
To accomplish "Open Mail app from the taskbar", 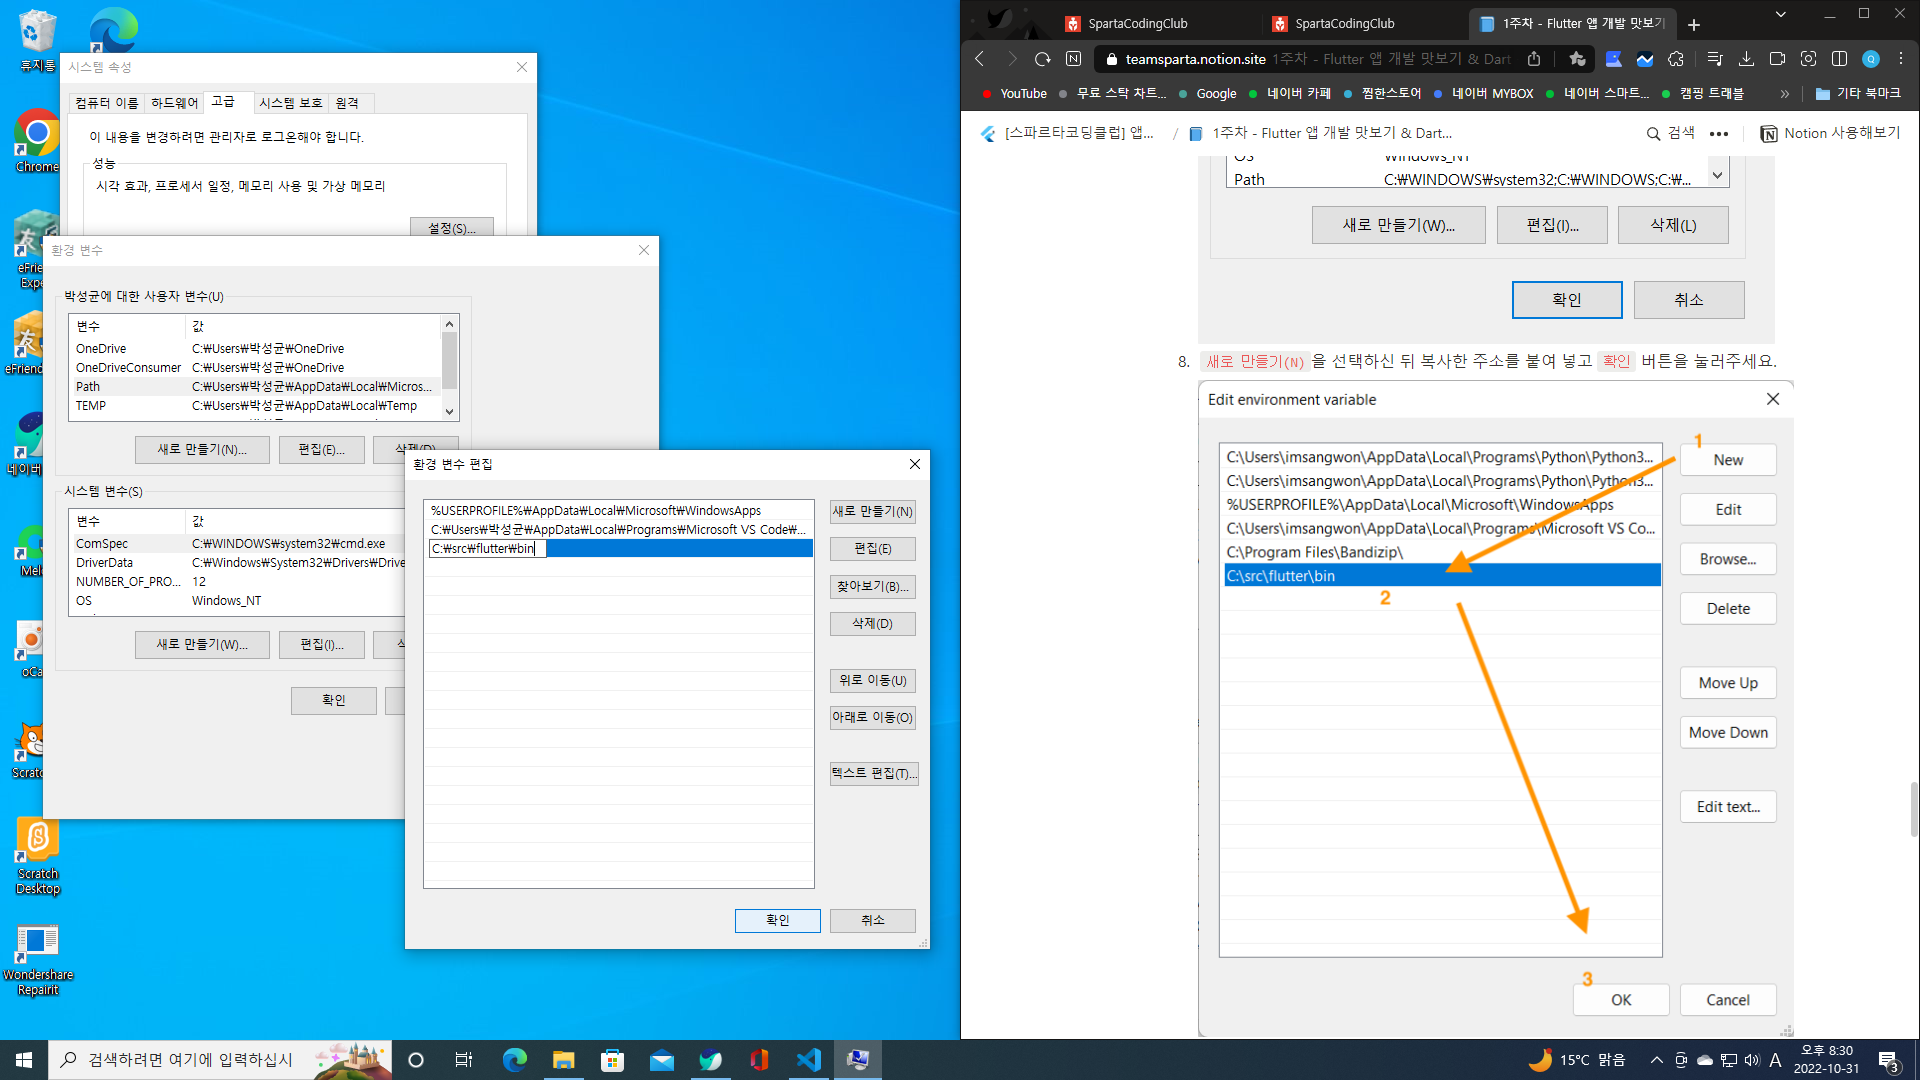I will [x=662, y=1060].
